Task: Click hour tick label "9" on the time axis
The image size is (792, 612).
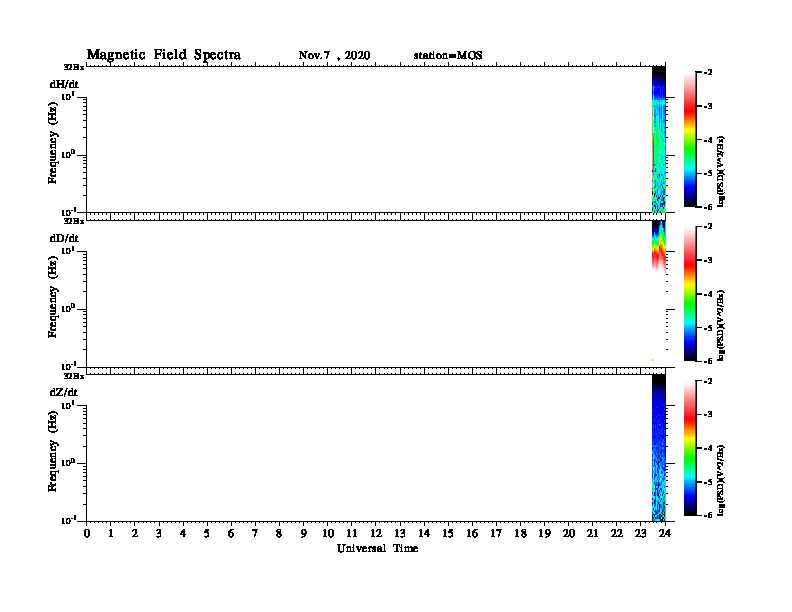Action: [304, 534]
